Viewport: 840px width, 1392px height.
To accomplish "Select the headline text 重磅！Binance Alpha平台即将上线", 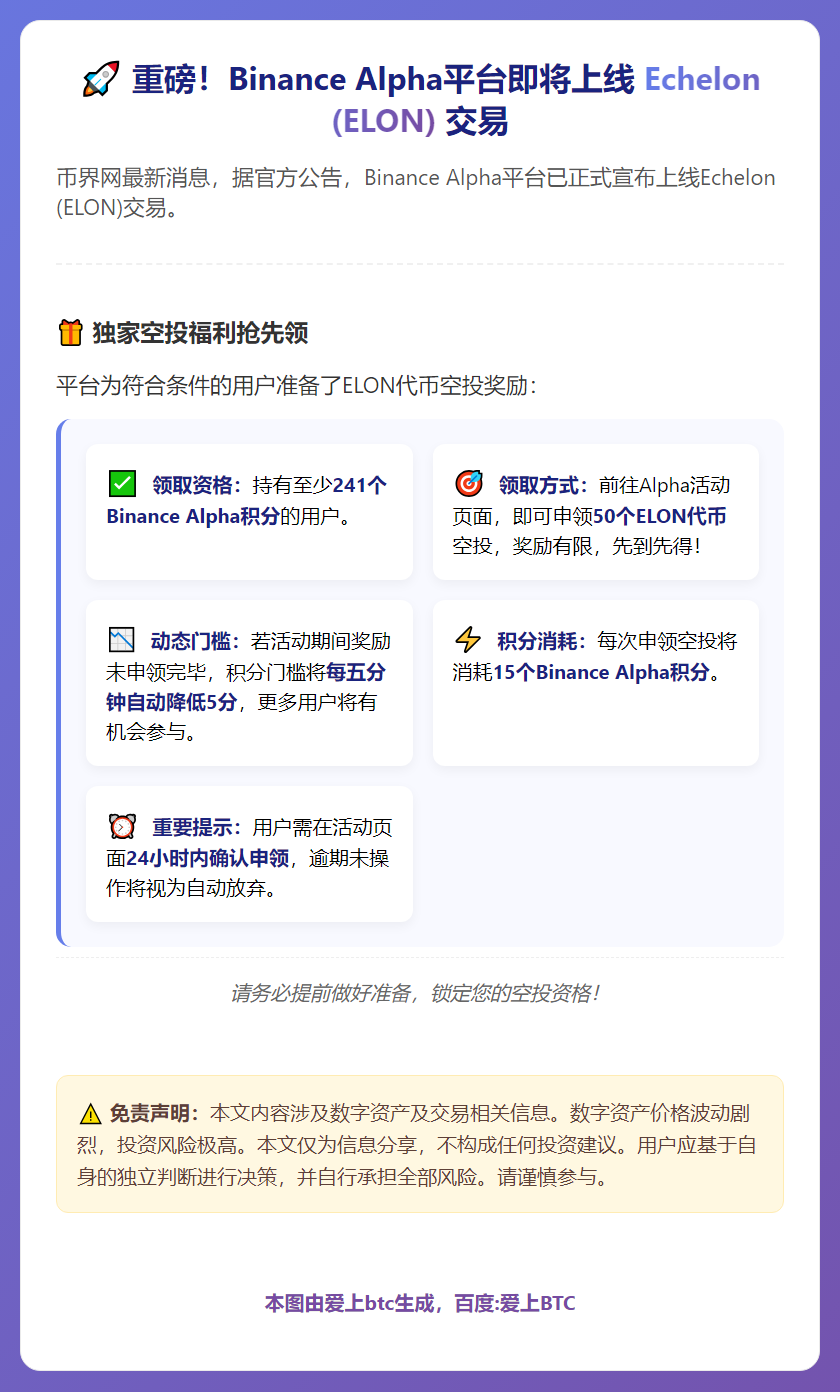I will [384, 79].
